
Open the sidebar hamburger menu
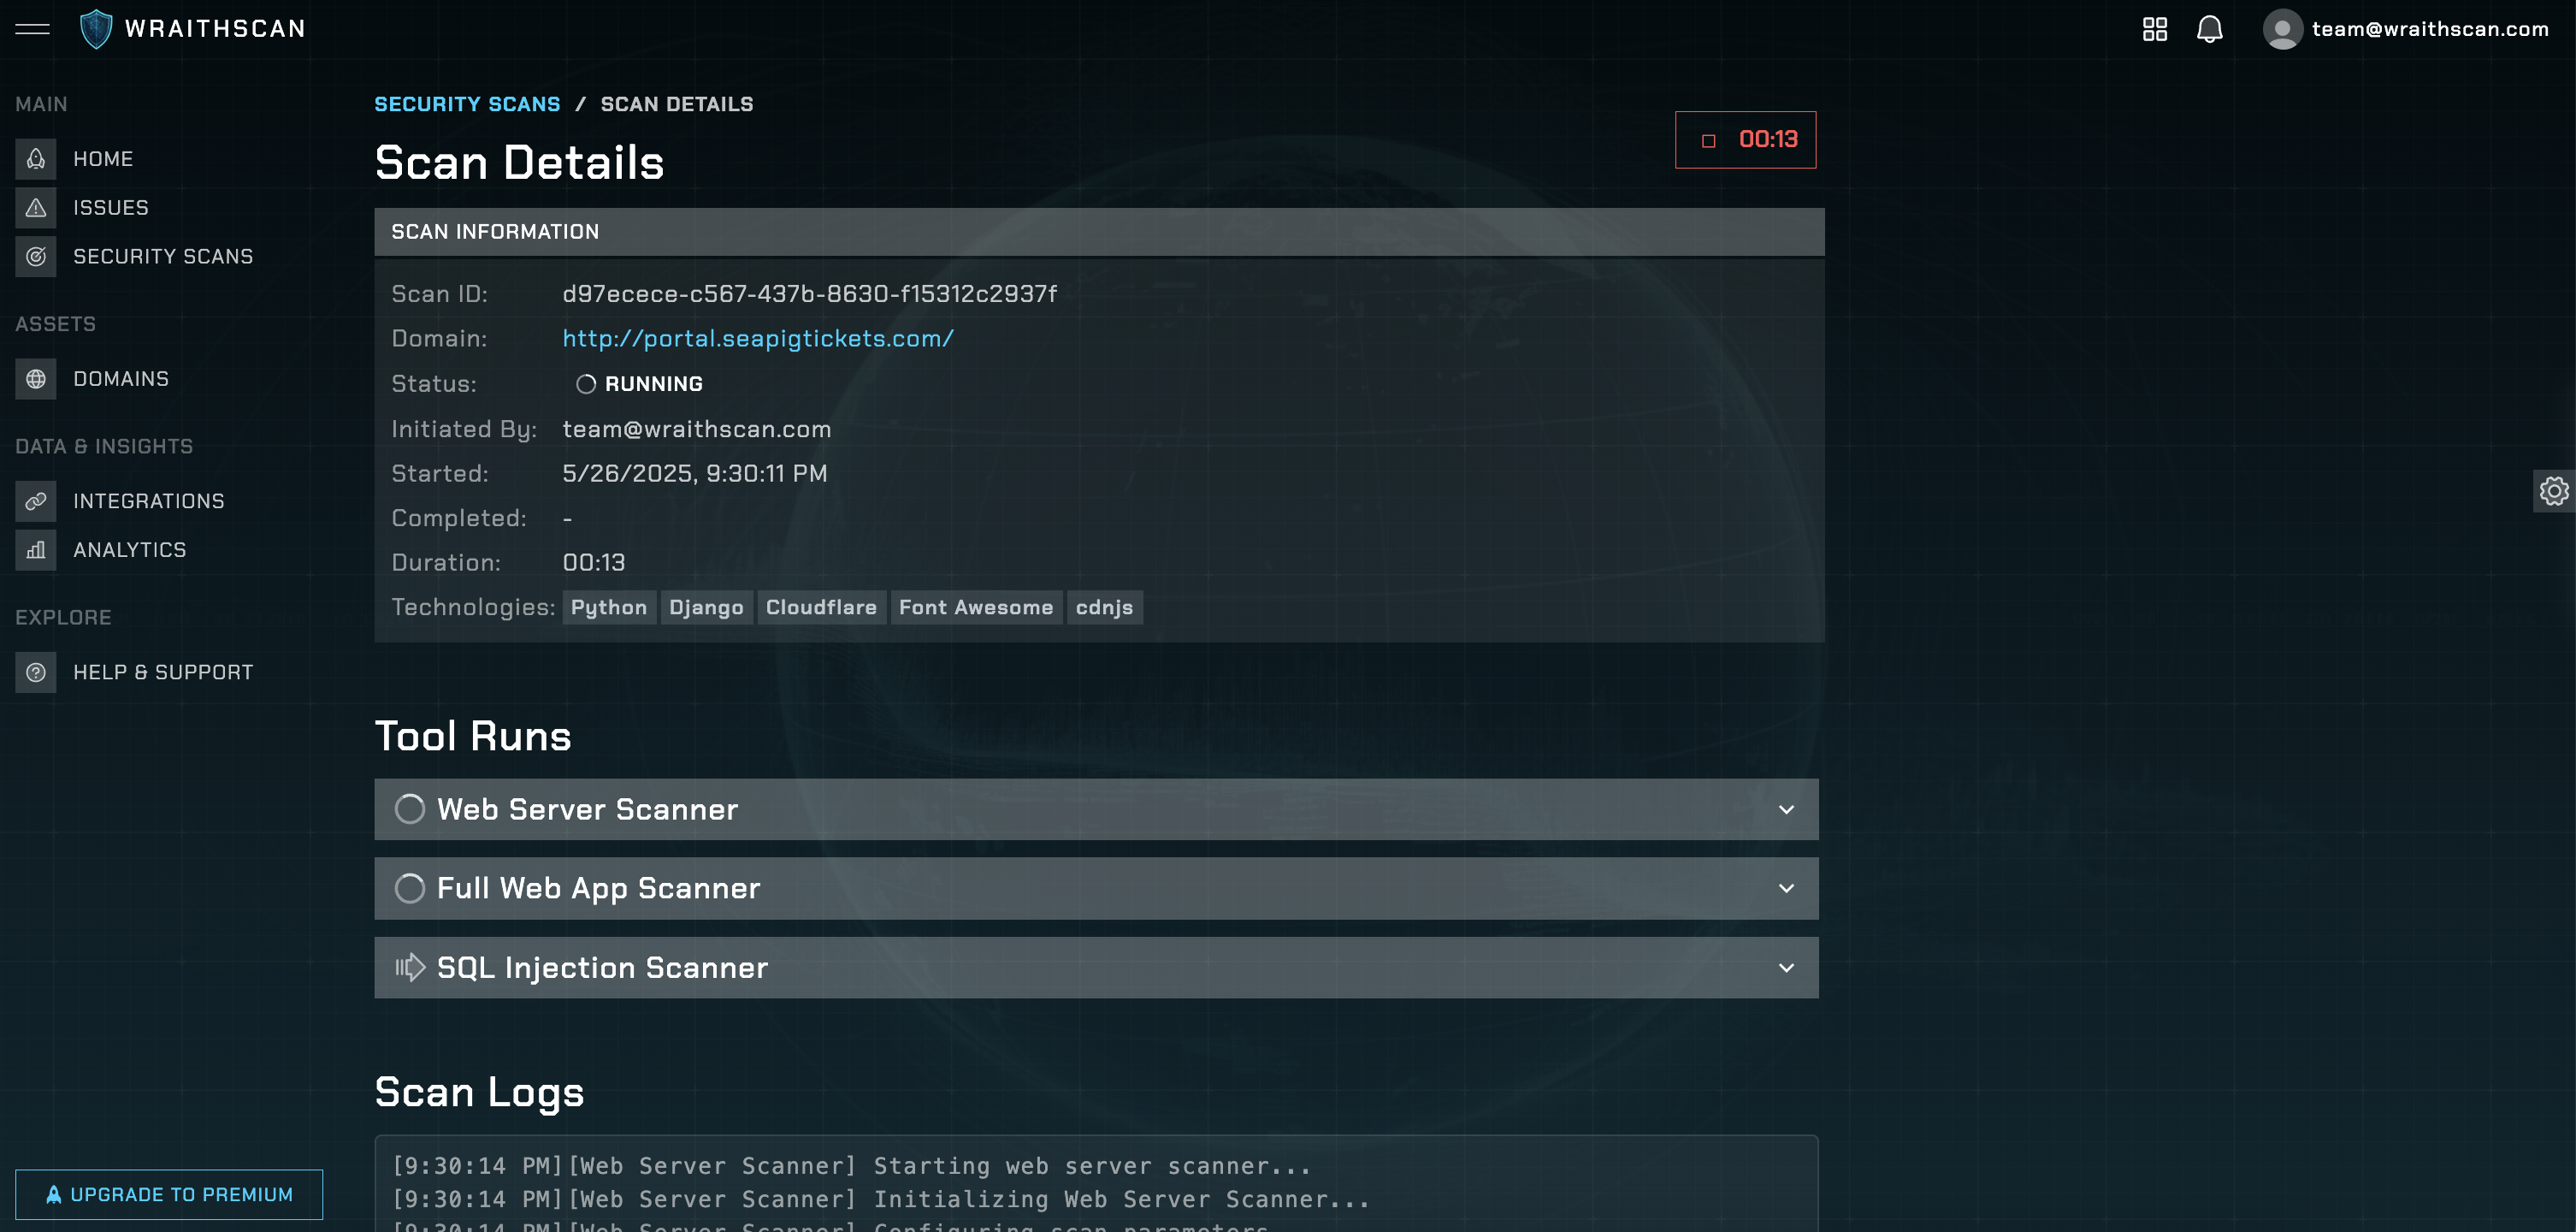pyautogui.click(x=32, y=29)
